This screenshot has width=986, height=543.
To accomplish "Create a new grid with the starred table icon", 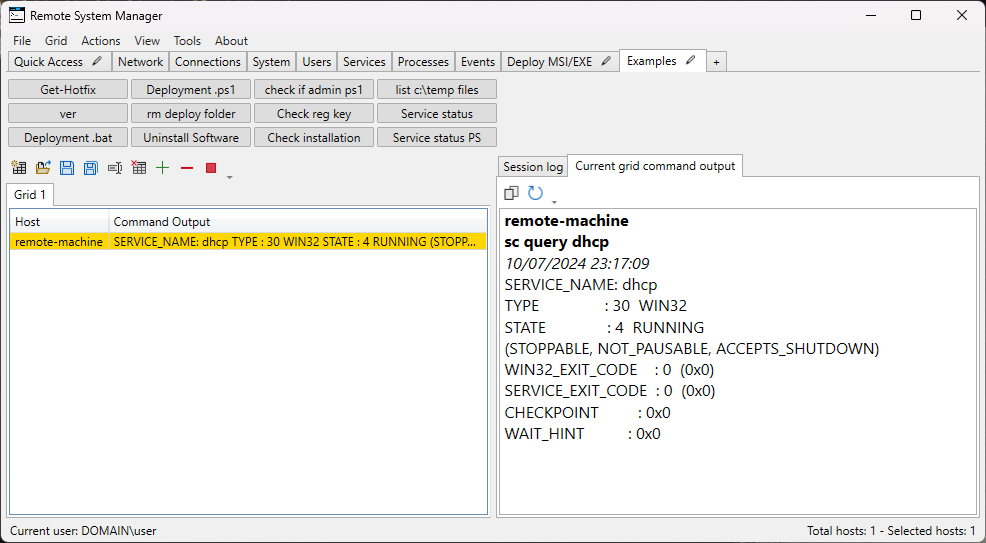I will [19, 168].
